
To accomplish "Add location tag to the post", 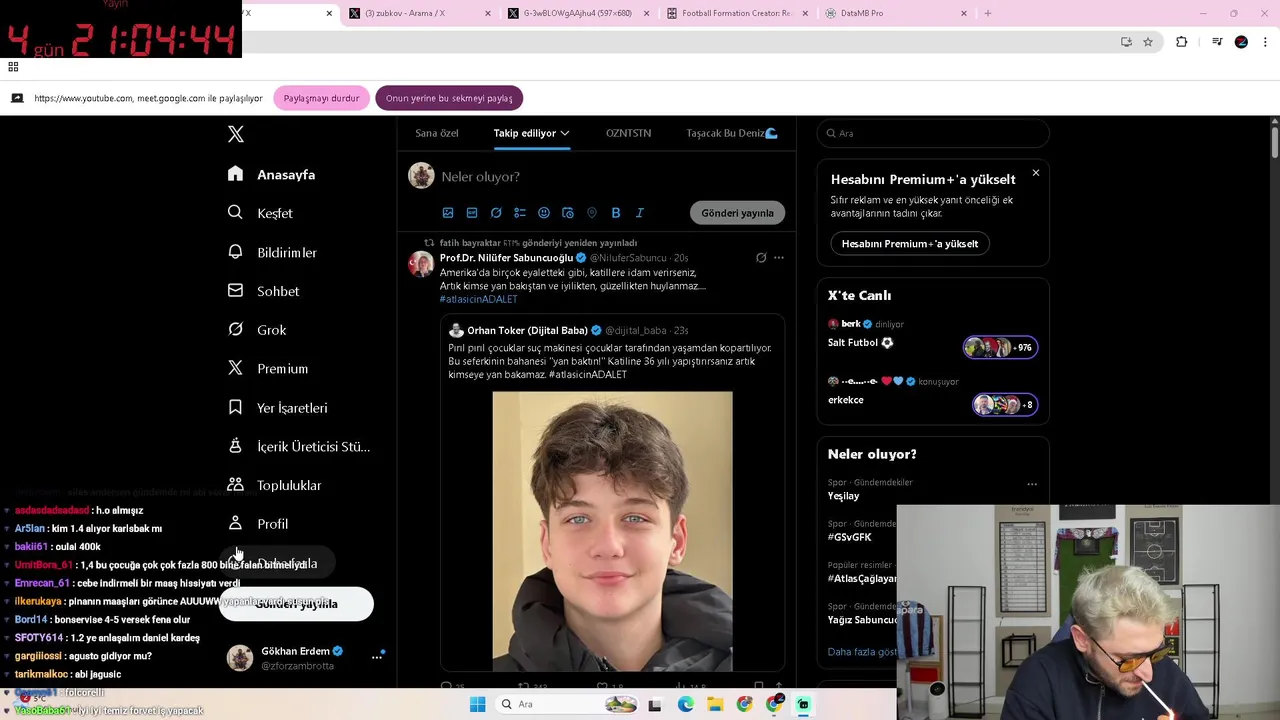I will 592,213.
